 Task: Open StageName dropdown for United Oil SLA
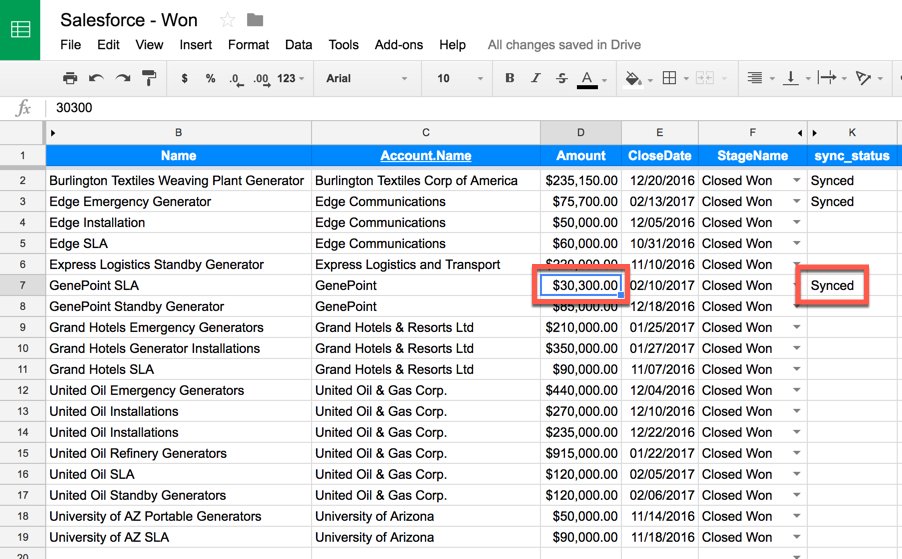pyautogui.click(x=797, y=474)
